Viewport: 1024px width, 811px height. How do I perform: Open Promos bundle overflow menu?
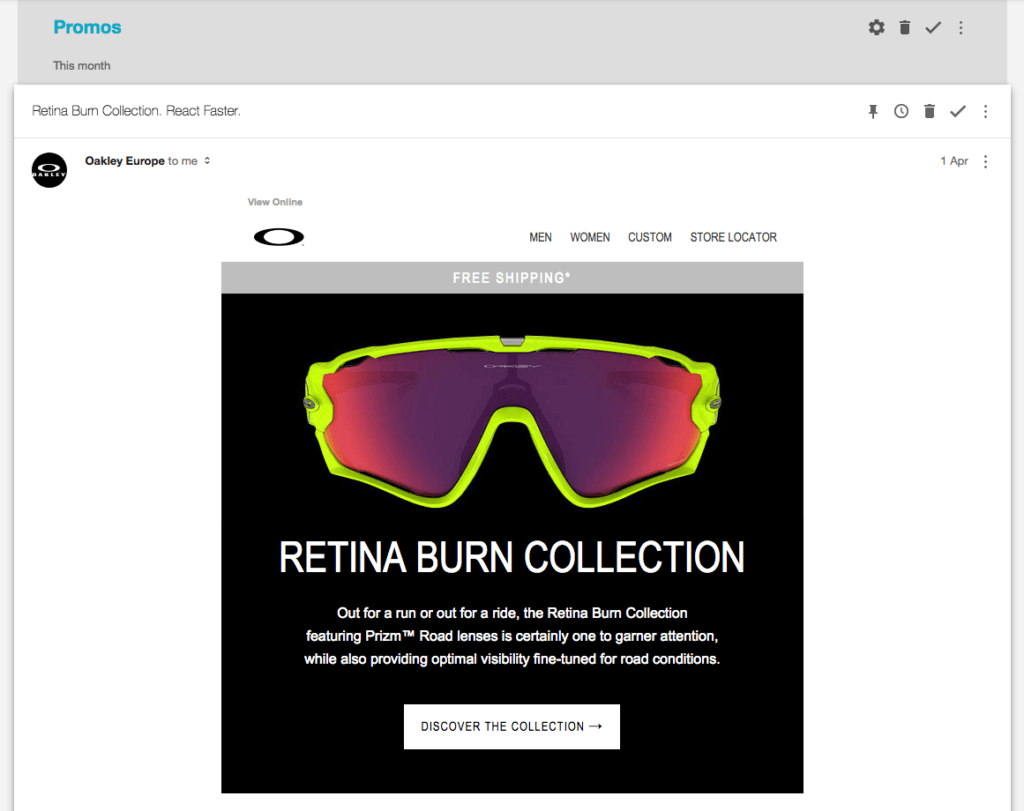click(961, 27)
